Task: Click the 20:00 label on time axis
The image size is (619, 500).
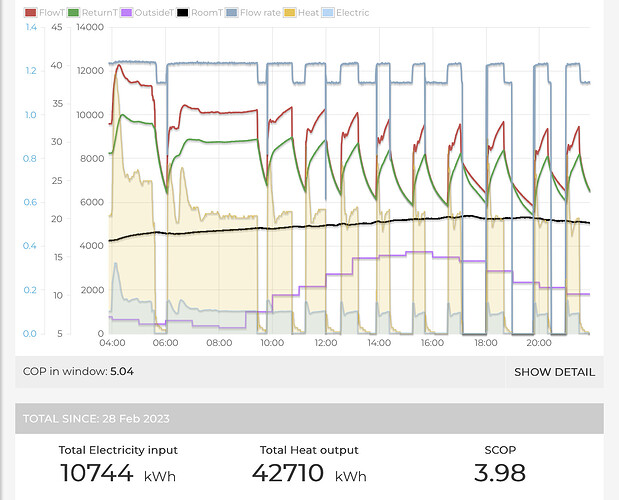Action: tap(538, 343)
